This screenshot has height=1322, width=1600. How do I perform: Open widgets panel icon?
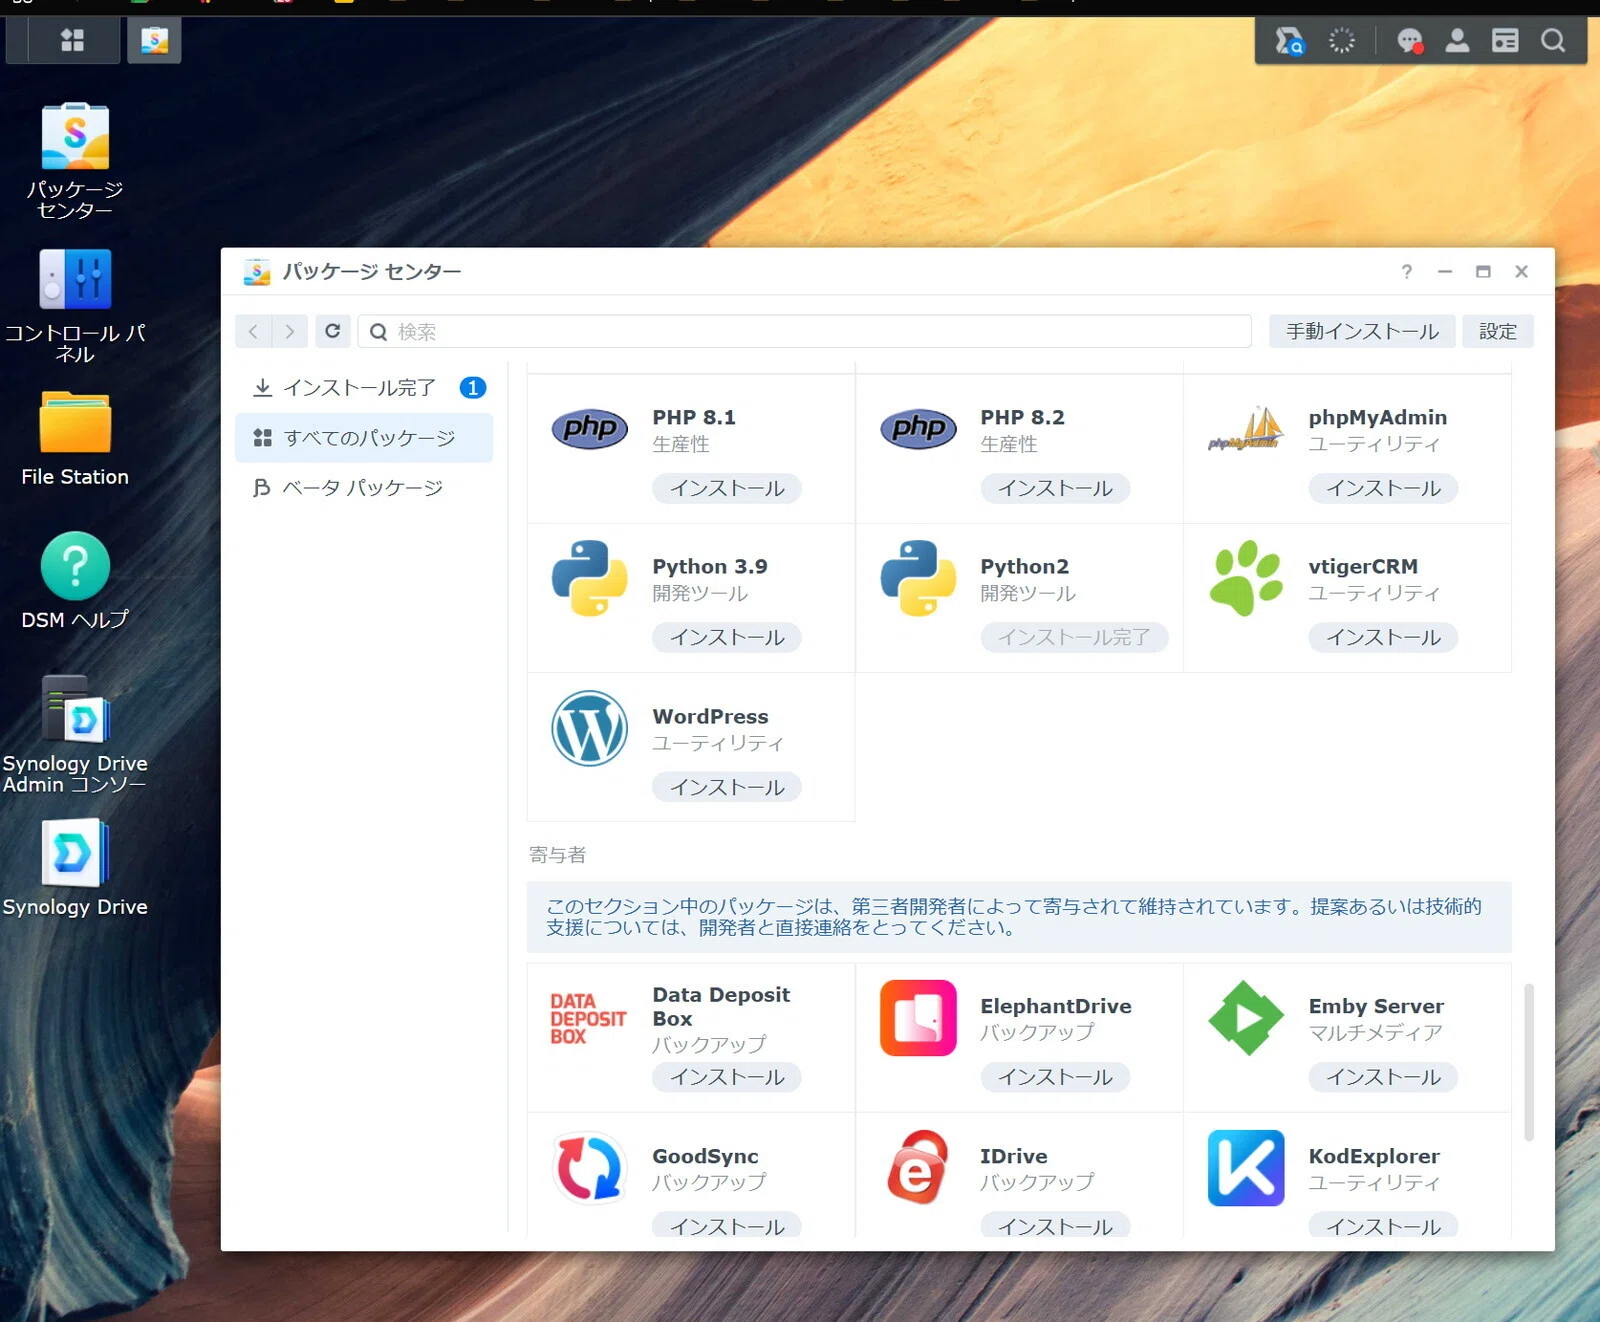pos(1505,41)
